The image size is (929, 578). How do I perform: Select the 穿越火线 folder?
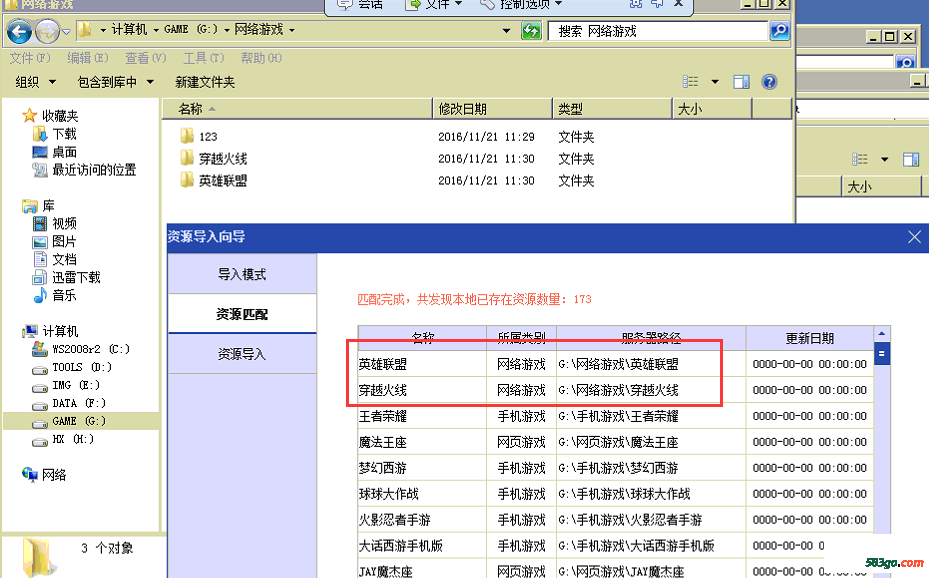222,159
